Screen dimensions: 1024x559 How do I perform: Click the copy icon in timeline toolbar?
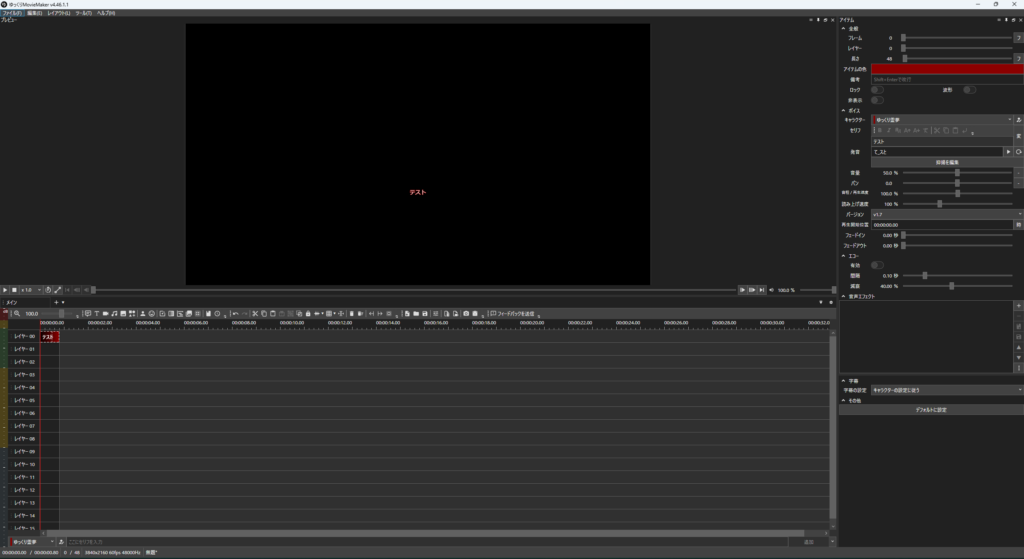264,313
